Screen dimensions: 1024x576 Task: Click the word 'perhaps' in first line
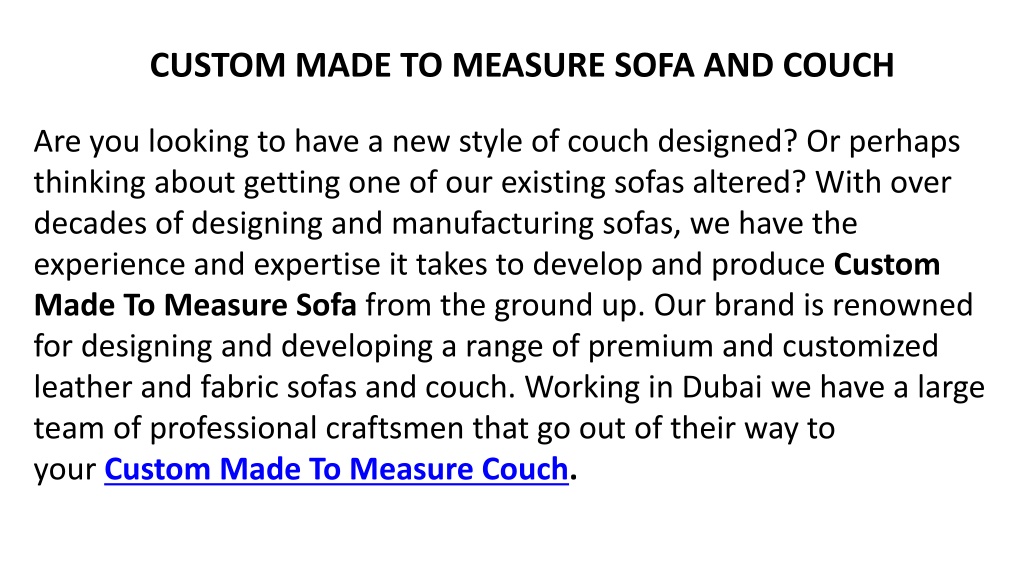click(x=904, y=144)
